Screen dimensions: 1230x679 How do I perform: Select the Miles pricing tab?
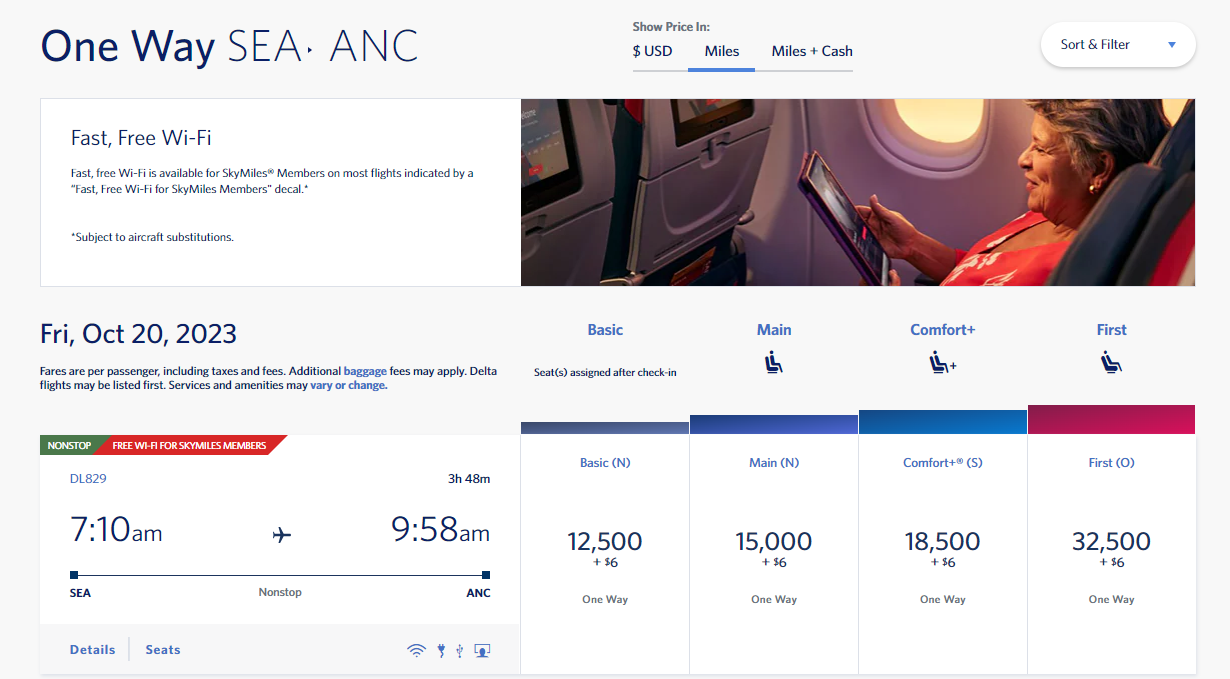(721, 50)
